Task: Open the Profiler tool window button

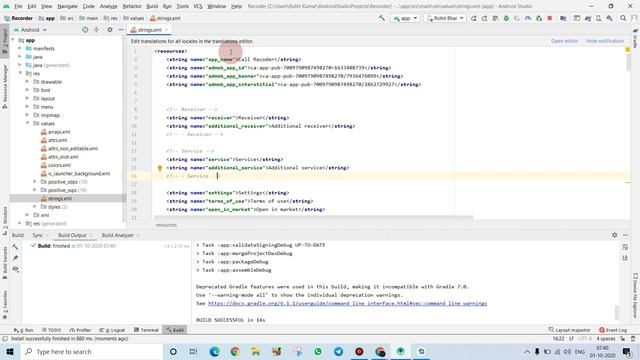Action: [x=80, y=330]
